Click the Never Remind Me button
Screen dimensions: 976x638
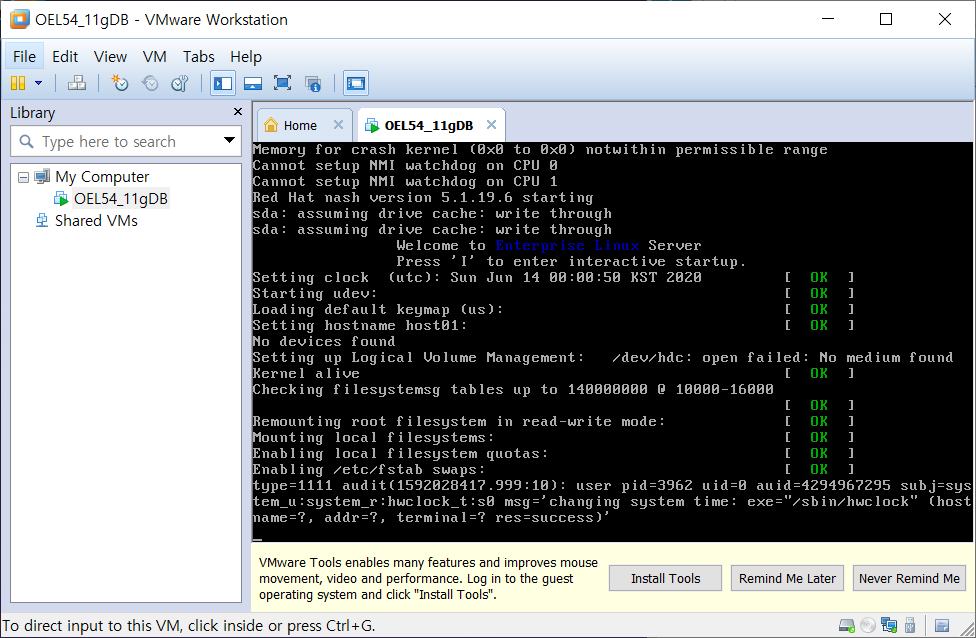909,578
